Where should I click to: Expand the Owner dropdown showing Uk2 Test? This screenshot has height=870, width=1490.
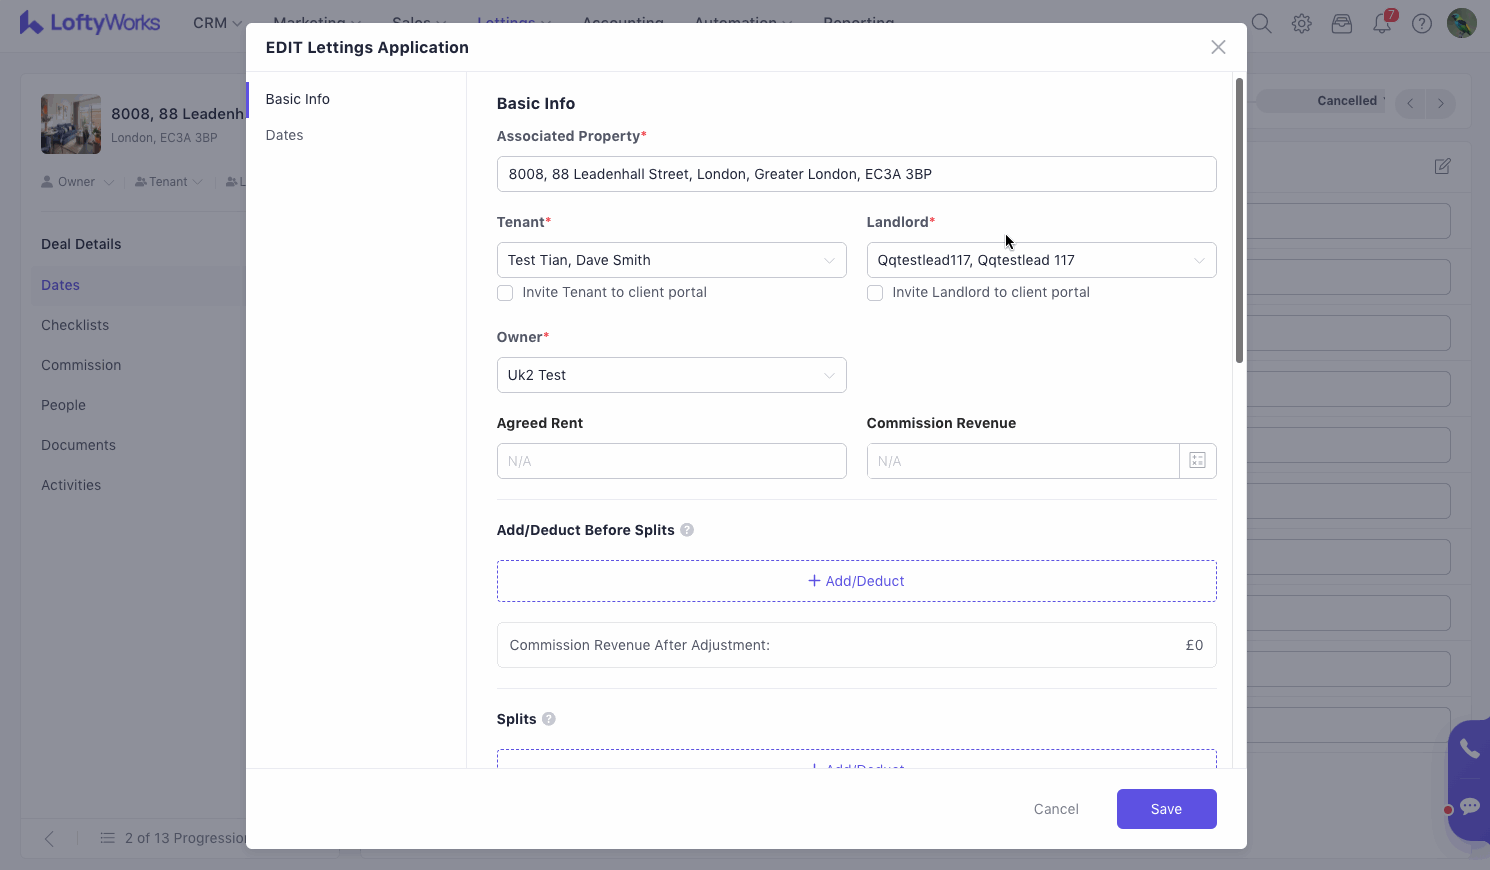click(x=671, y=375)
